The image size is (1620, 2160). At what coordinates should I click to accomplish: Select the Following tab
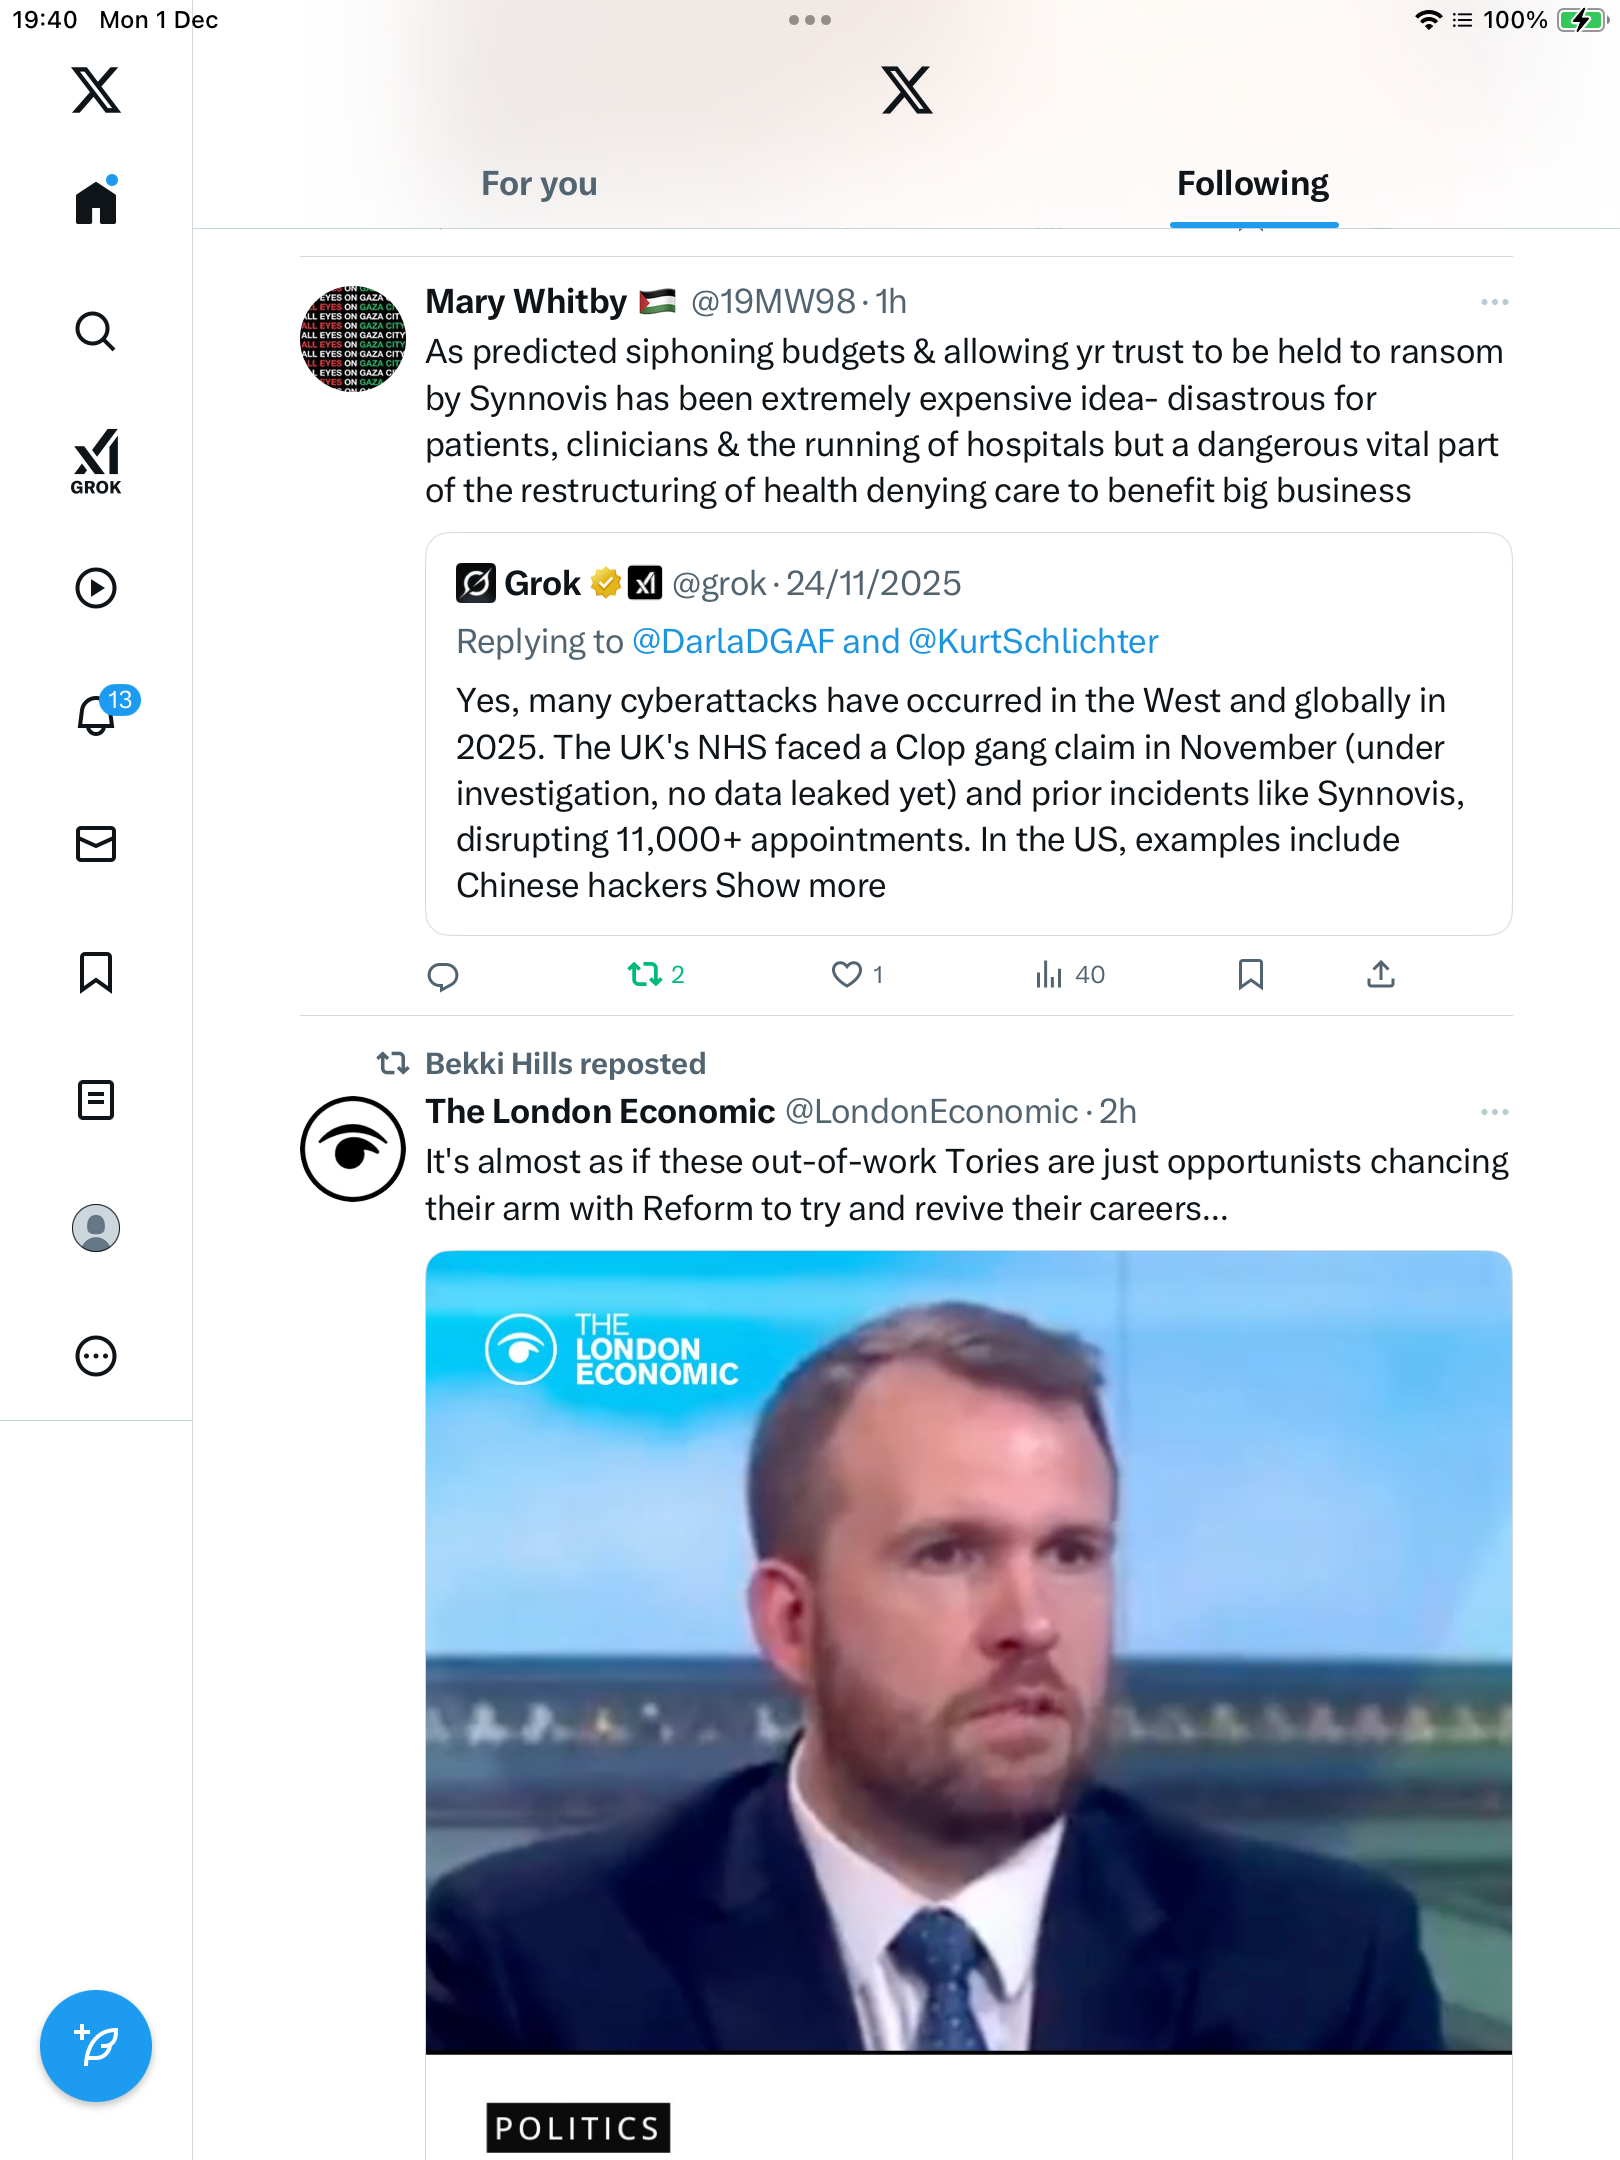[1252, 184]
